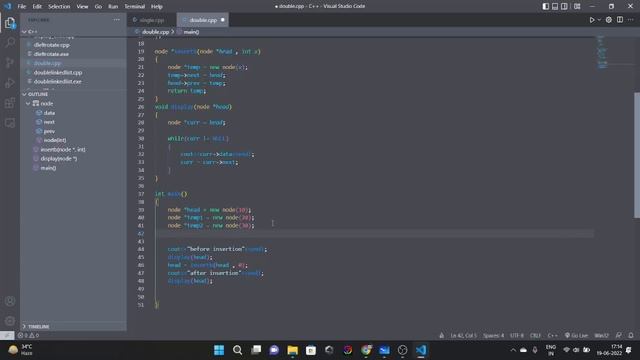Open the Edit menu
The width and height of the screenshot is (640, 360).
[37, 6]
